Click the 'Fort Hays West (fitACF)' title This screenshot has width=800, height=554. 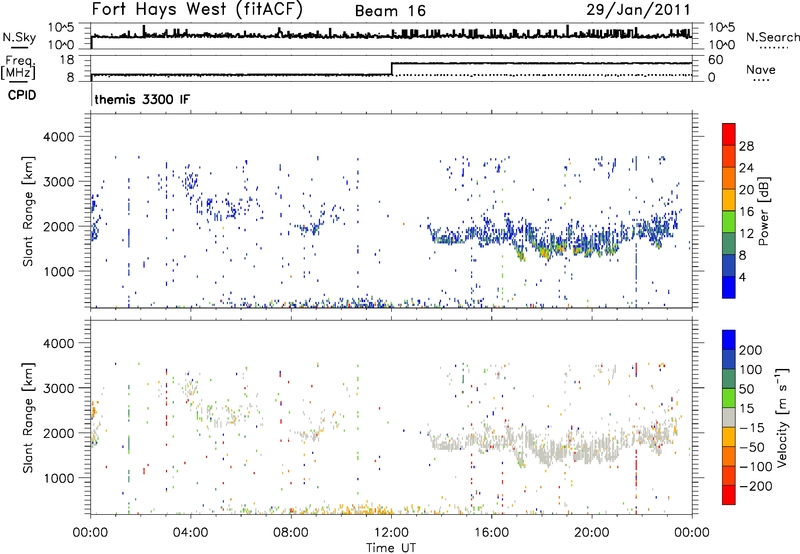coord(197,9)
